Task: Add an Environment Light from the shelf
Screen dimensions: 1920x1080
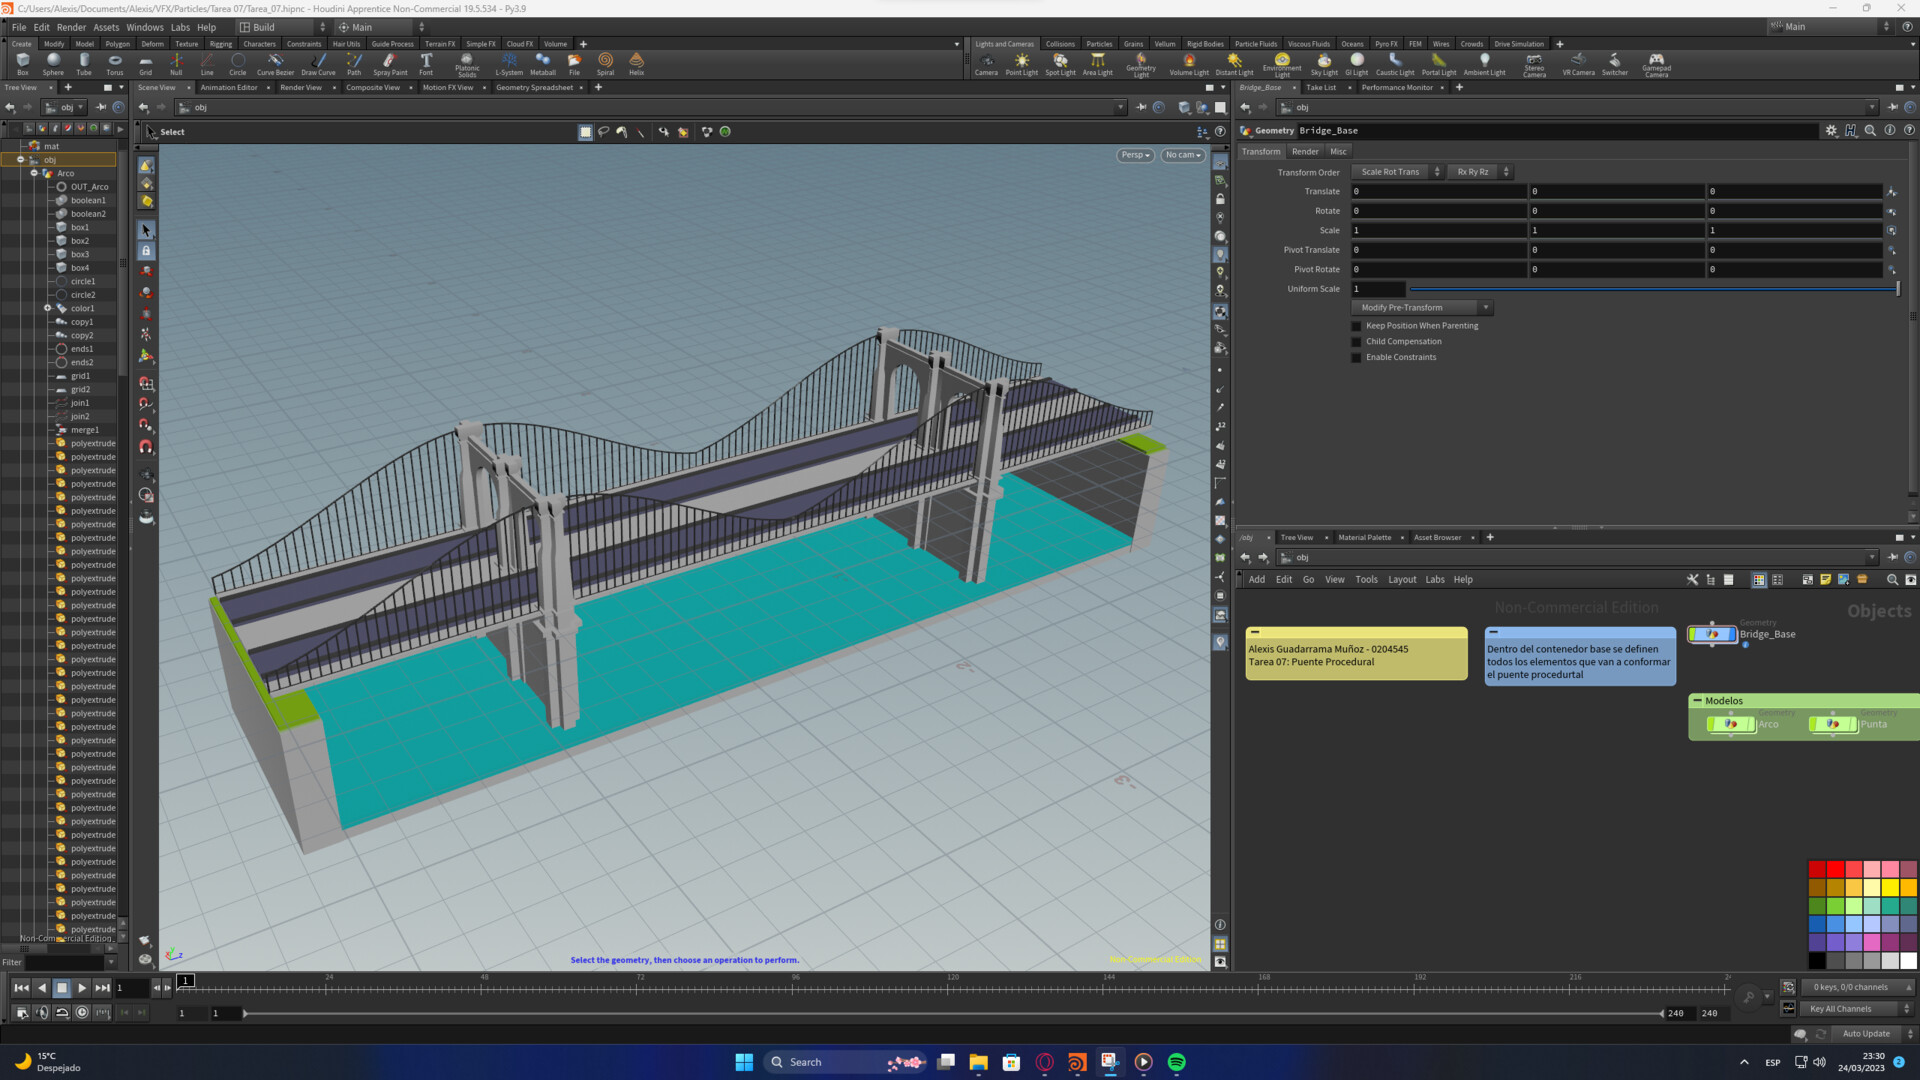Action: tap(1281, 63)
